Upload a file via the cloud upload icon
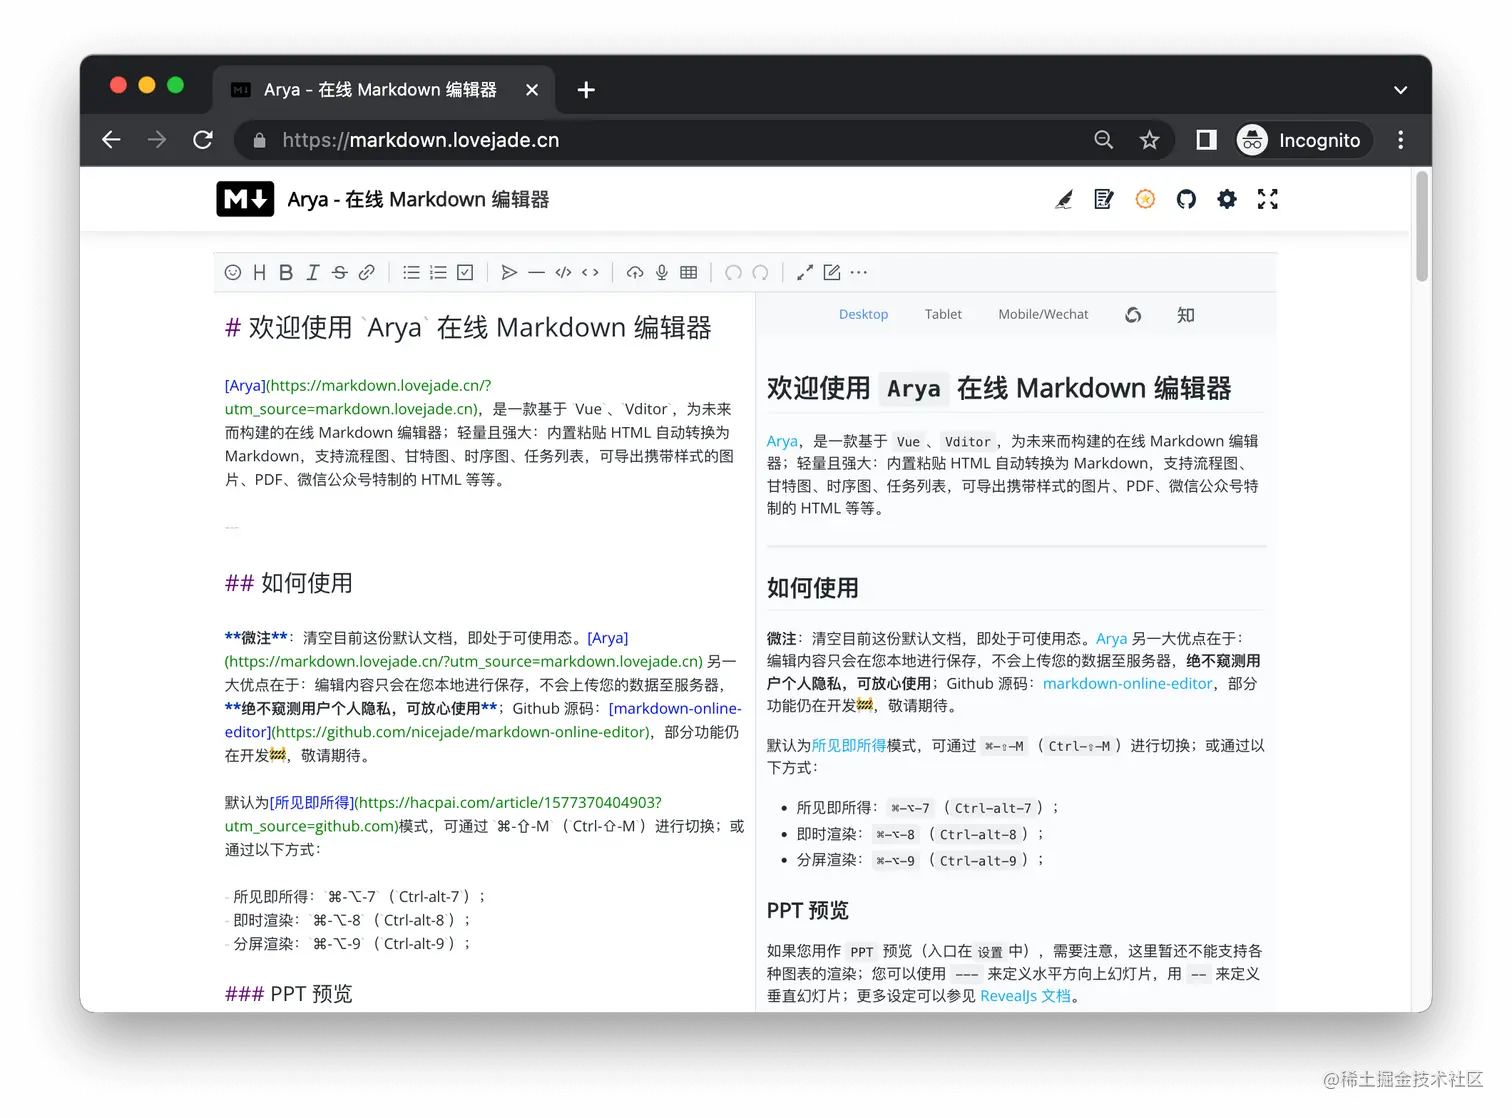This screenshot has width=1512, height=1118. (x=635, y=272)
